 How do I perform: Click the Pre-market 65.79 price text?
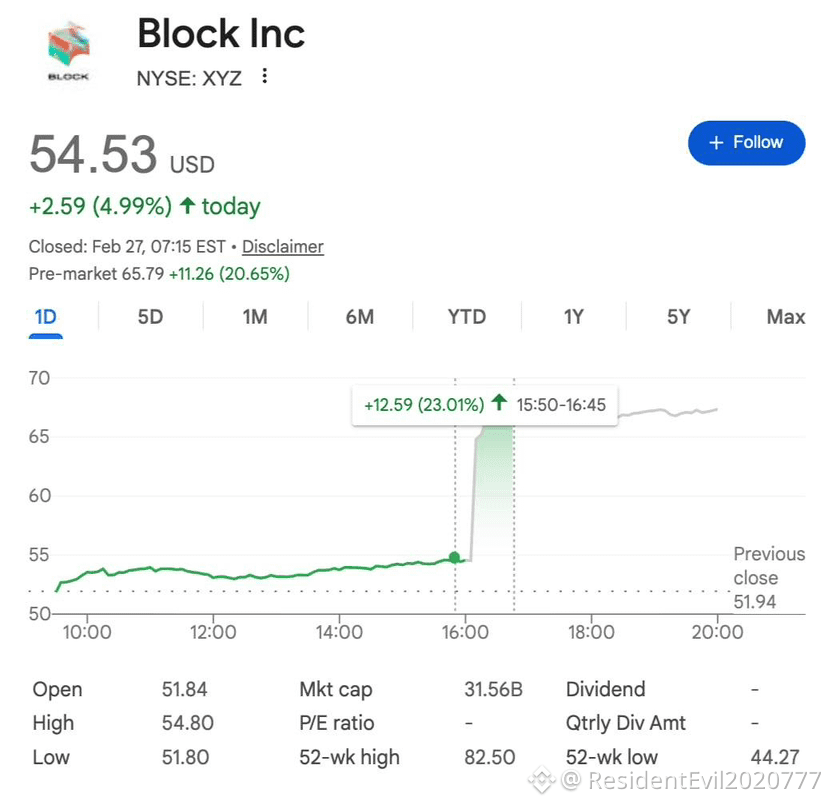click(x=96, y=274)
